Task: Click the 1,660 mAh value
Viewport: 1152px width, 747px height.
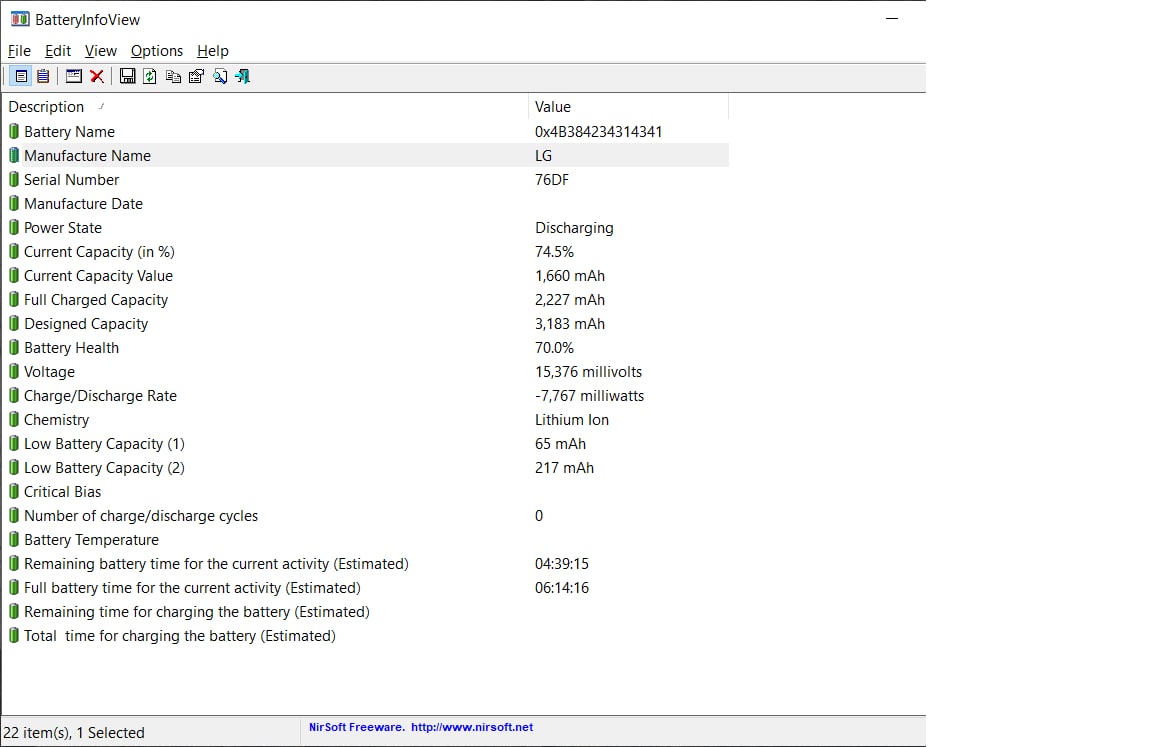Action: click(x=570, y=276)
